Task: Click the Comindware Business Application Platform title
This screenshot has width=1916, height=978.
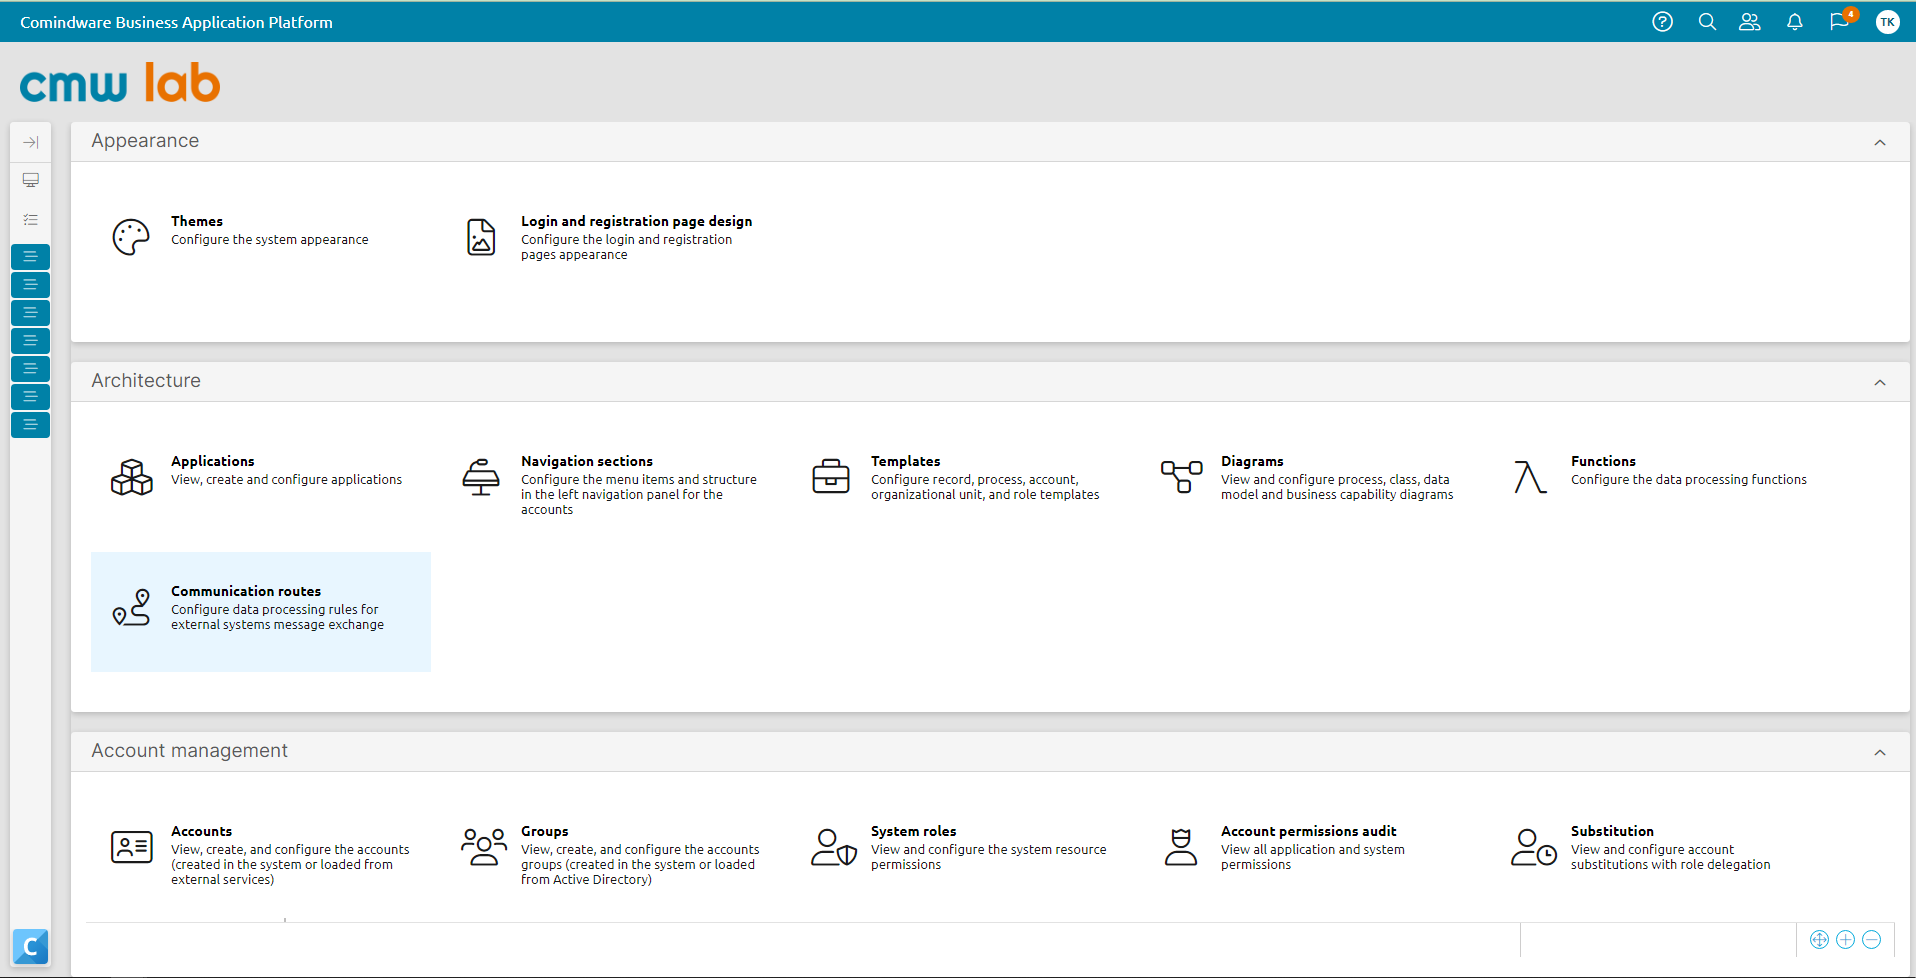Action: coord(176,22)
